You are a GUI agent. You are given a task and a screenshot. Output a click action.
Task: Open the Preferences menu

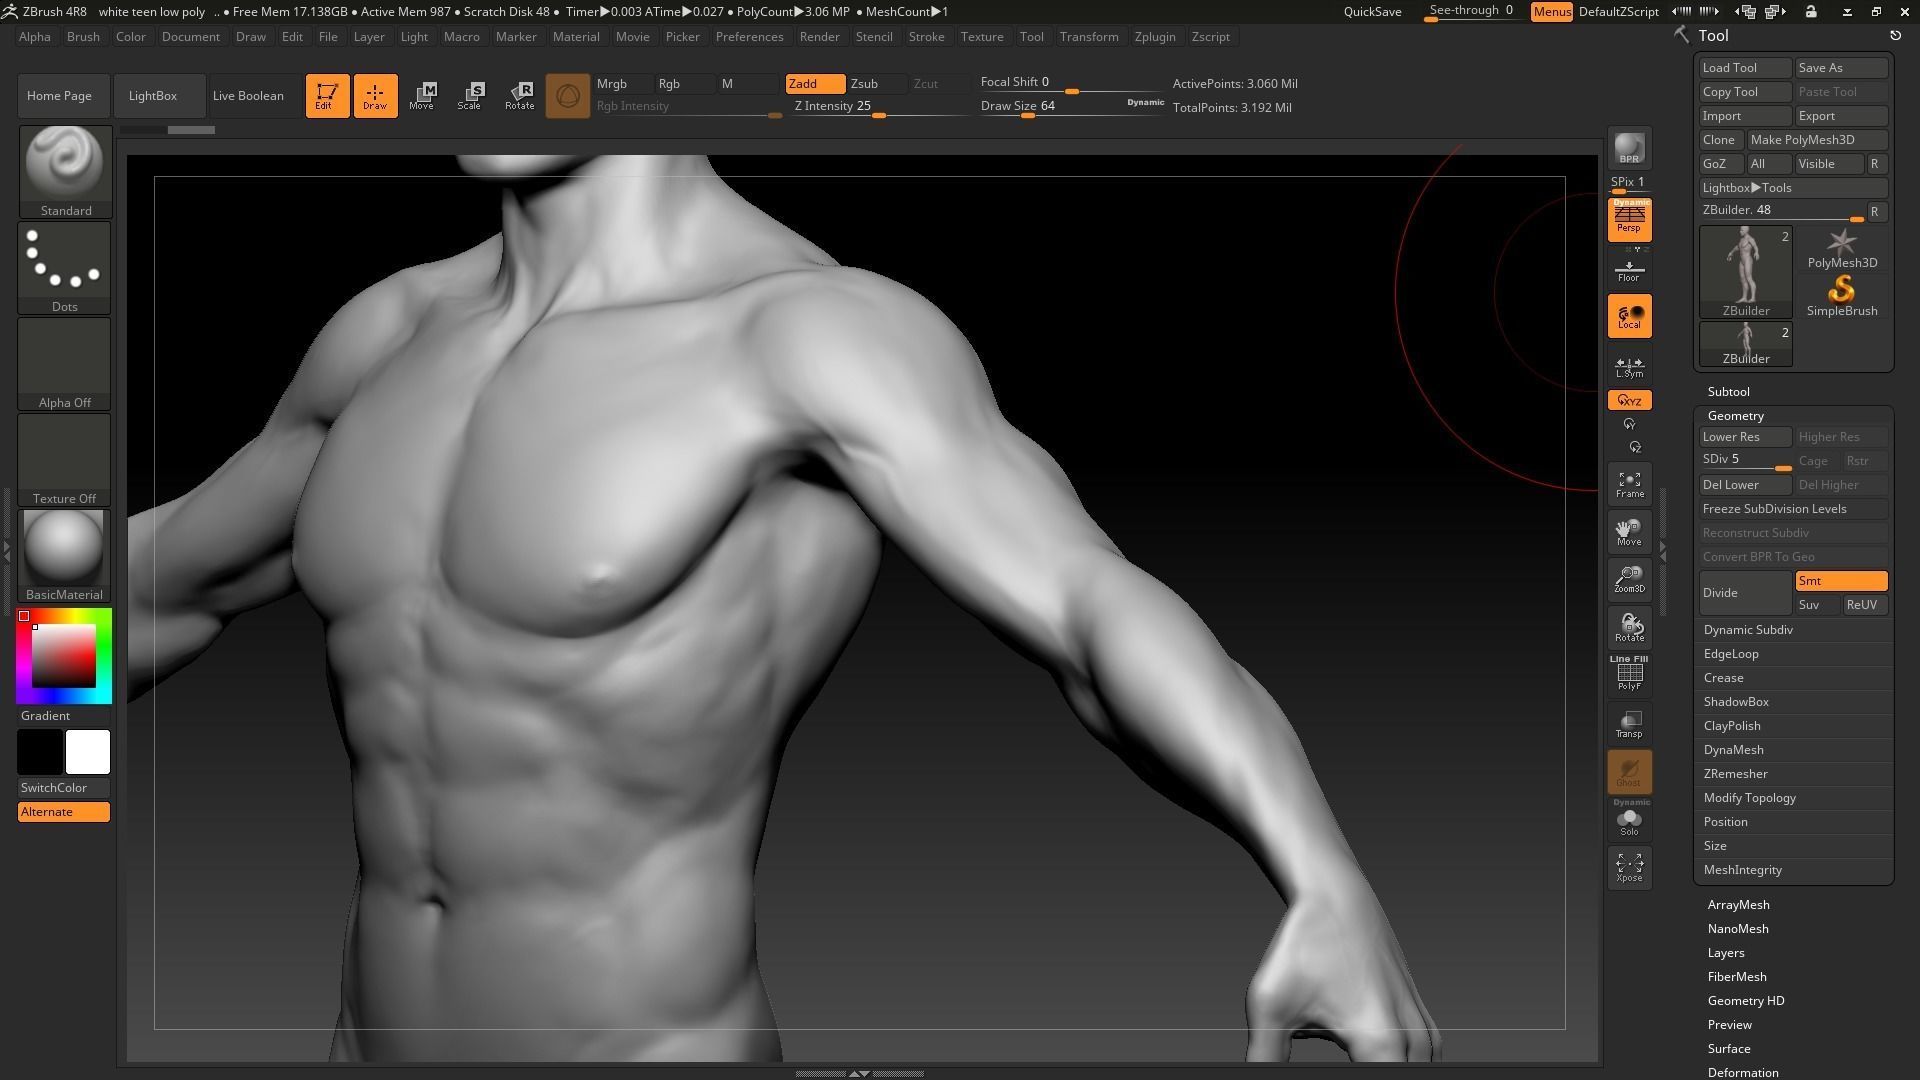(749, 37)
